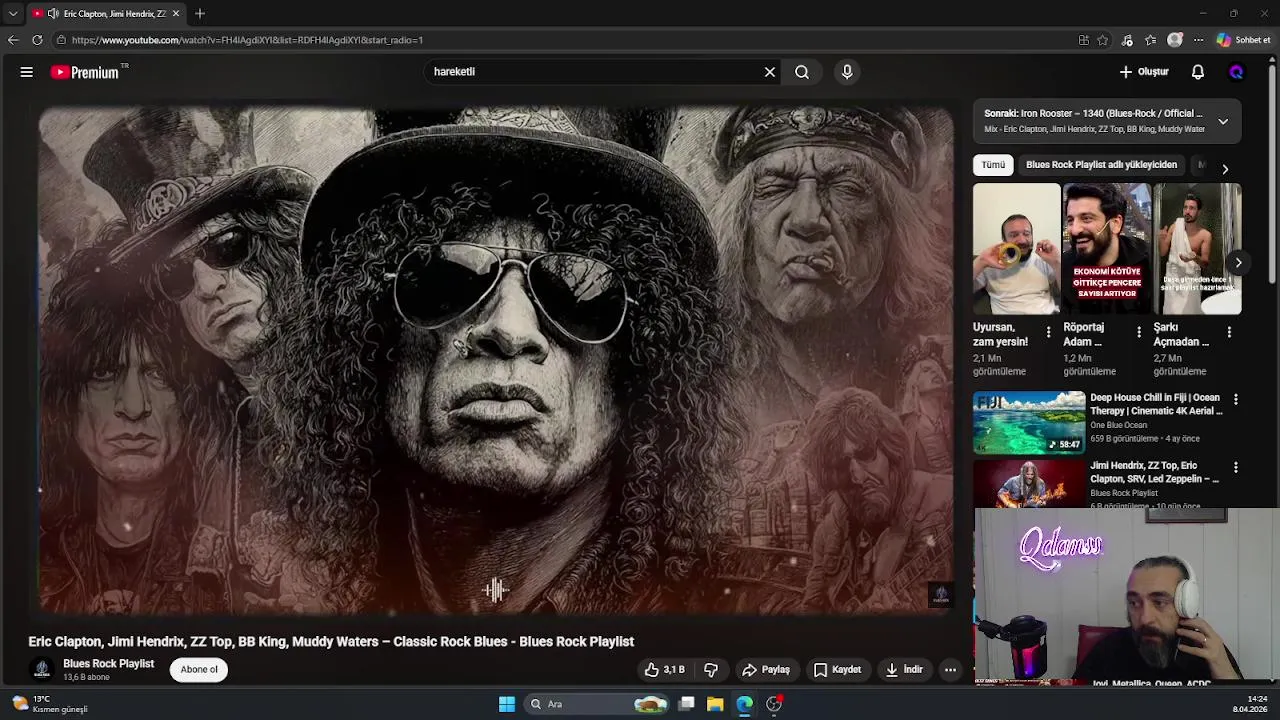Image resolution: width=1280 pixels, height=720 pixels.
Task: Start voice search with the microphone
Action: (847, 72)
